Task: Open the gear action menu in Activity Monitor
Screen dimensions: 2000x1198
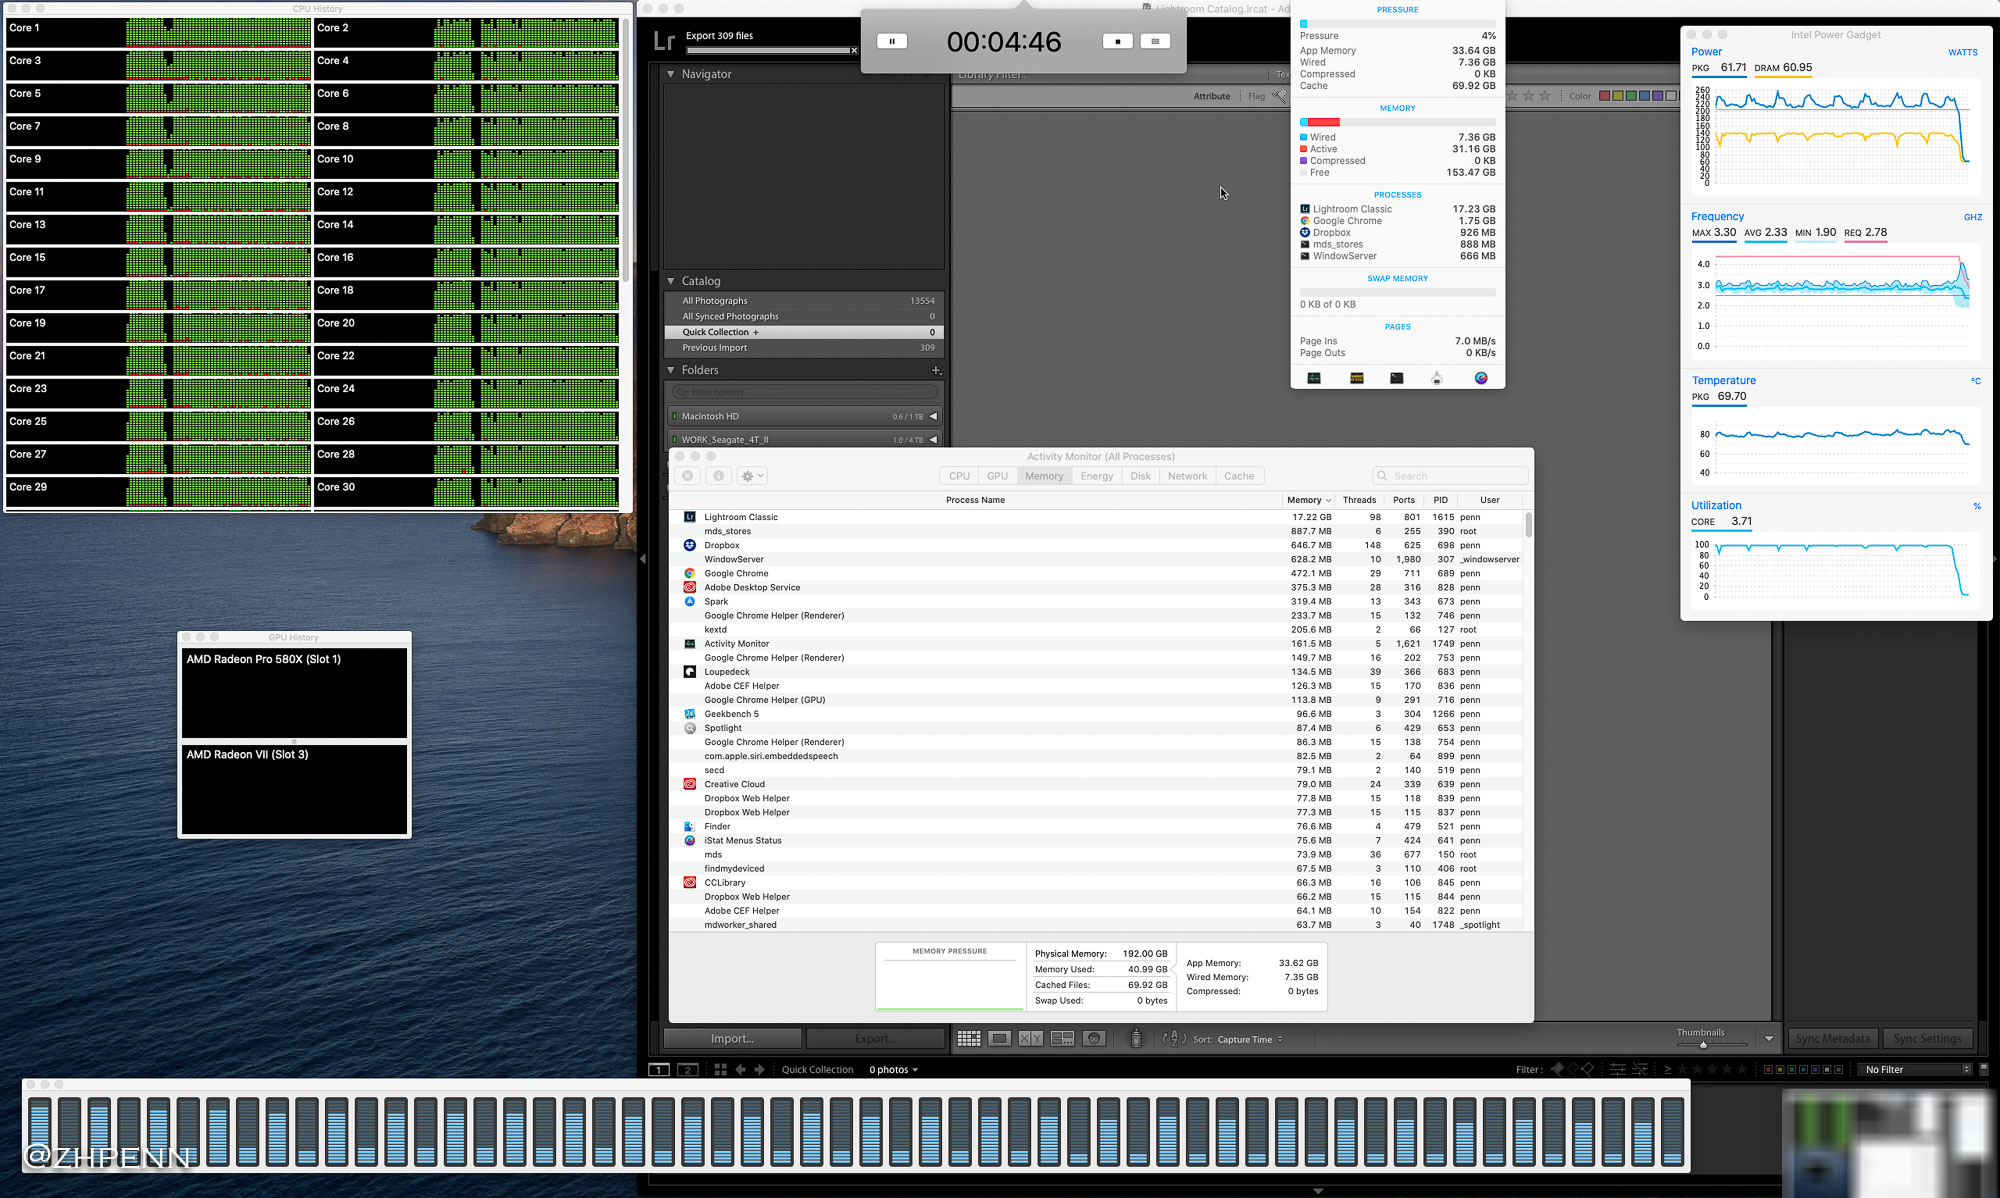Action: pos(752,476)
